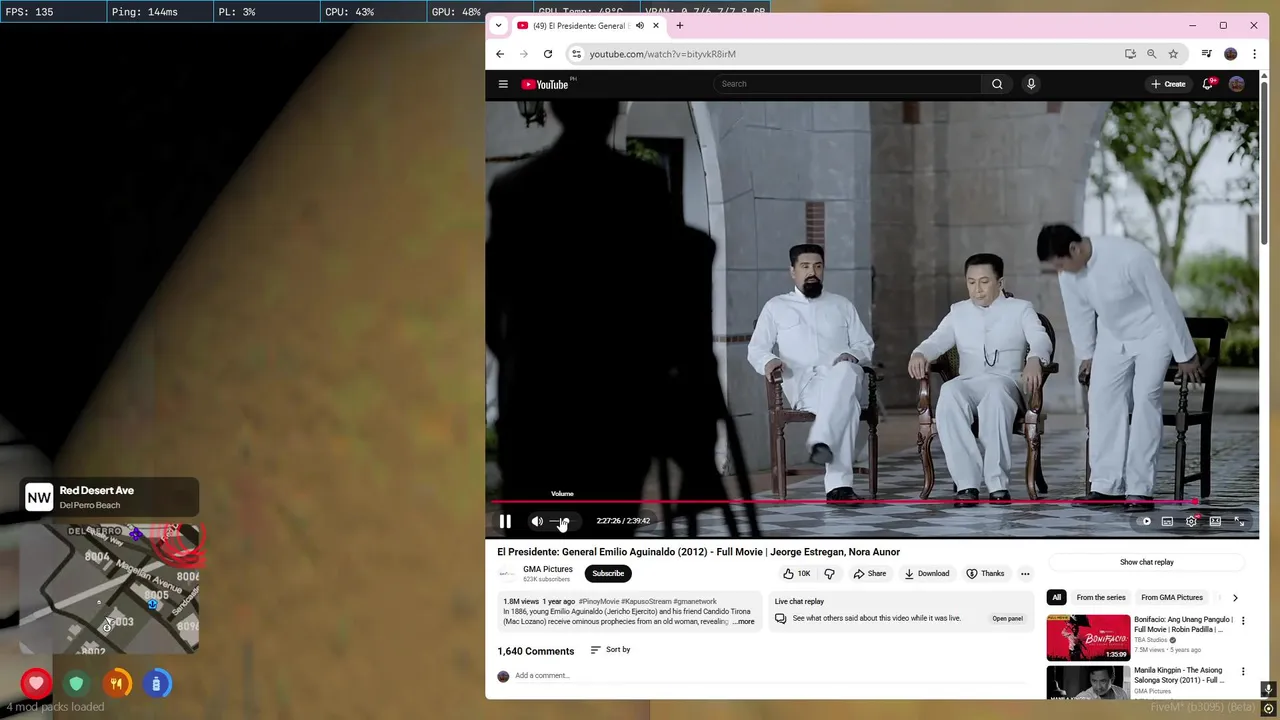
Task: View site information icon in address bar
Action: pyautogui.click(x=576, y=54)
